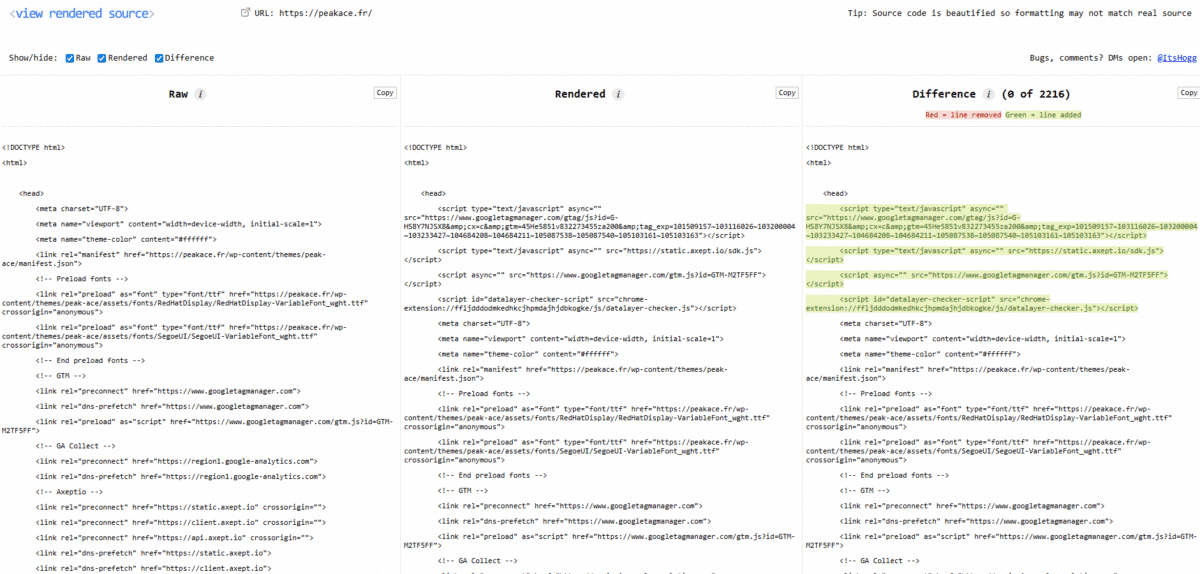
Task: Click '<!-- End preload fonts -->' in Rendered column
Action: point(493,475)
